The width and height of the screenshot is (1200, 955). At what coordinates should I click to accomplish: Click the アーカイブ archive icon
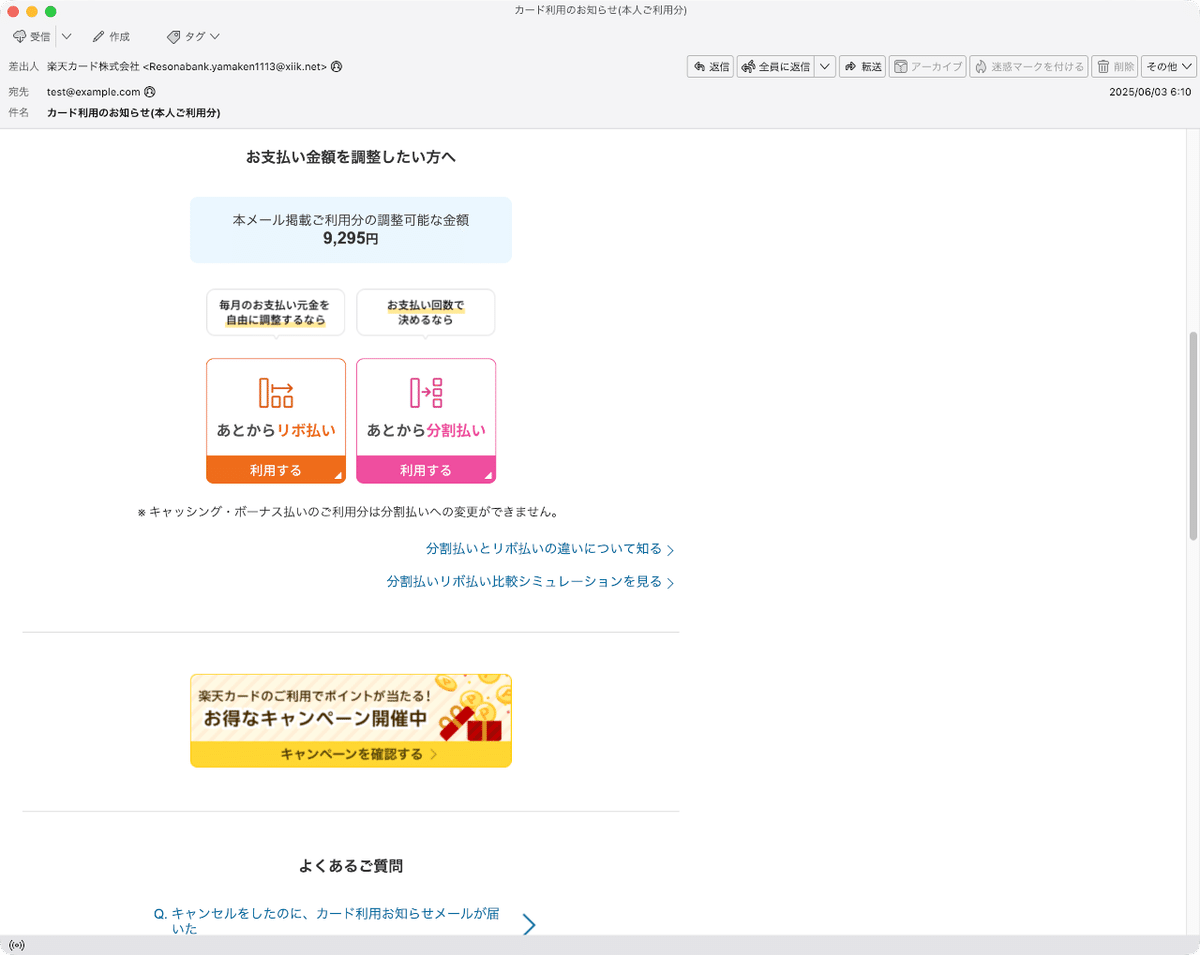[926, 66]
